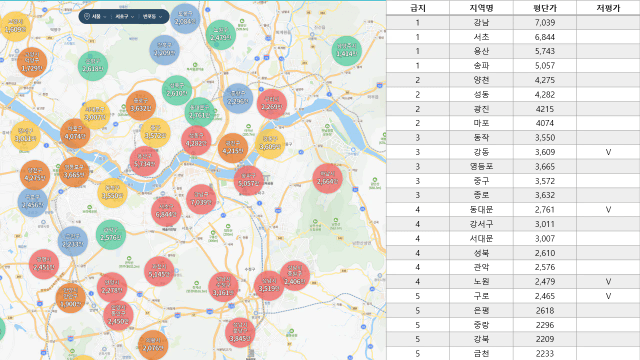This screenshot has width=640, height=360.
Task: Click the 2618 price cell for 은평
Action: (x=544, y=310)
